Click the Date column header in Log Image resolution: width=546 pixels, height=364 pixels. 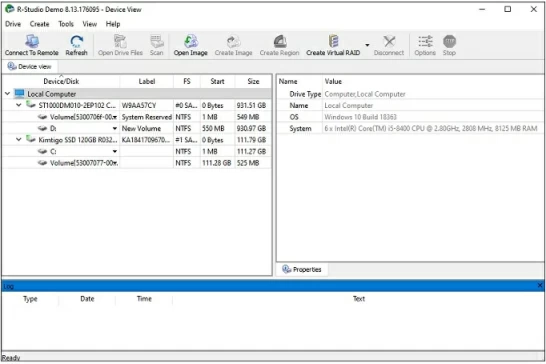click(87, 299)
